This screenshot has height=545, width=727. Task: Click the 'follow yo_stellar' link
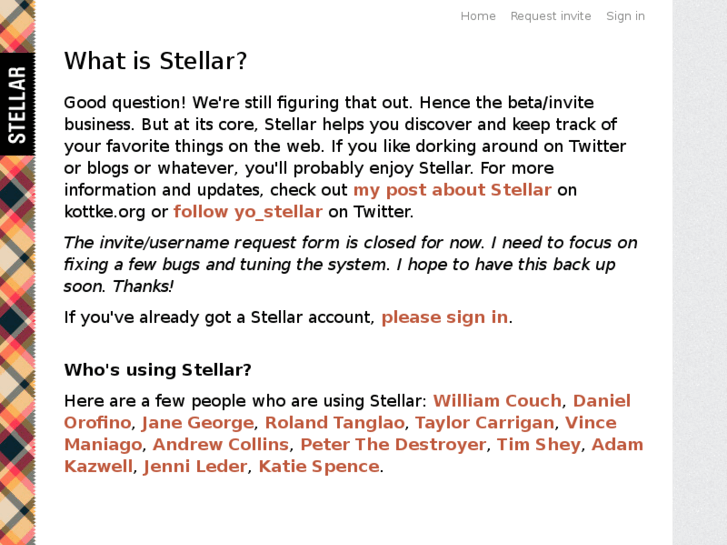(x=248, y=212)
